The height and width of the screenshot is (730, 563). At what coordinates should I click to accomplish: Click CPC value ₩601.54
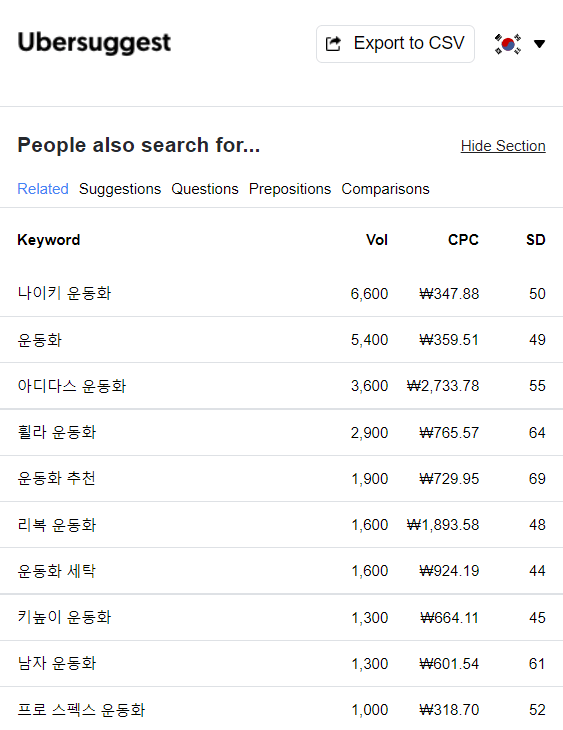[x=449, y=664]
